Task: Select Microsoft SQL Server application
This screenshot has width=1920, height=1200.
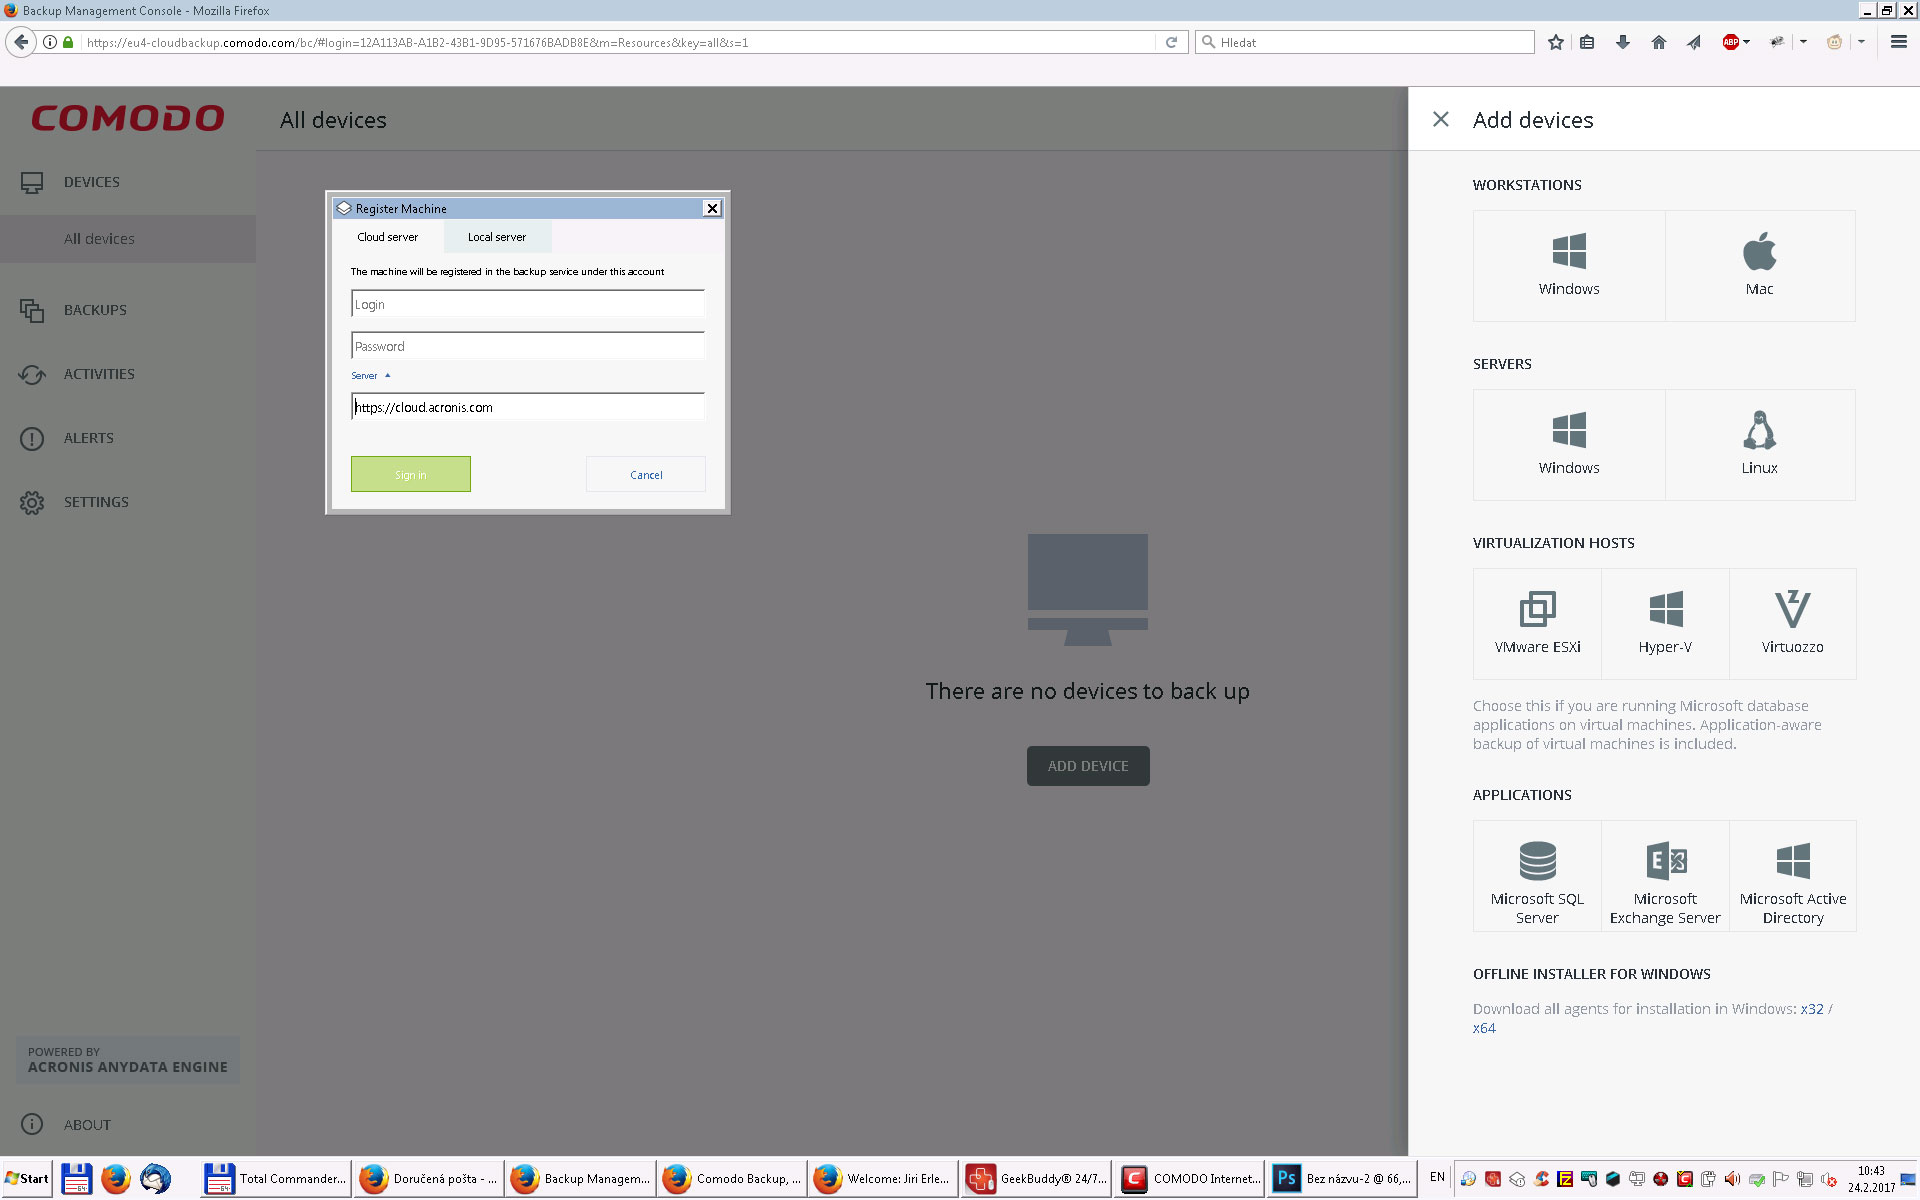Action: pos(1538,876)
